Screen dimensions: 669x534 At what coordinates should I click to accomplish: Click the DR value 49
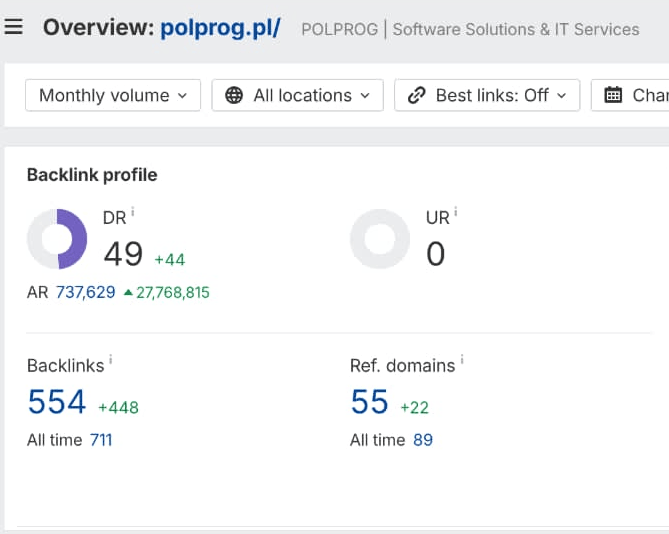tap(123, 254)
